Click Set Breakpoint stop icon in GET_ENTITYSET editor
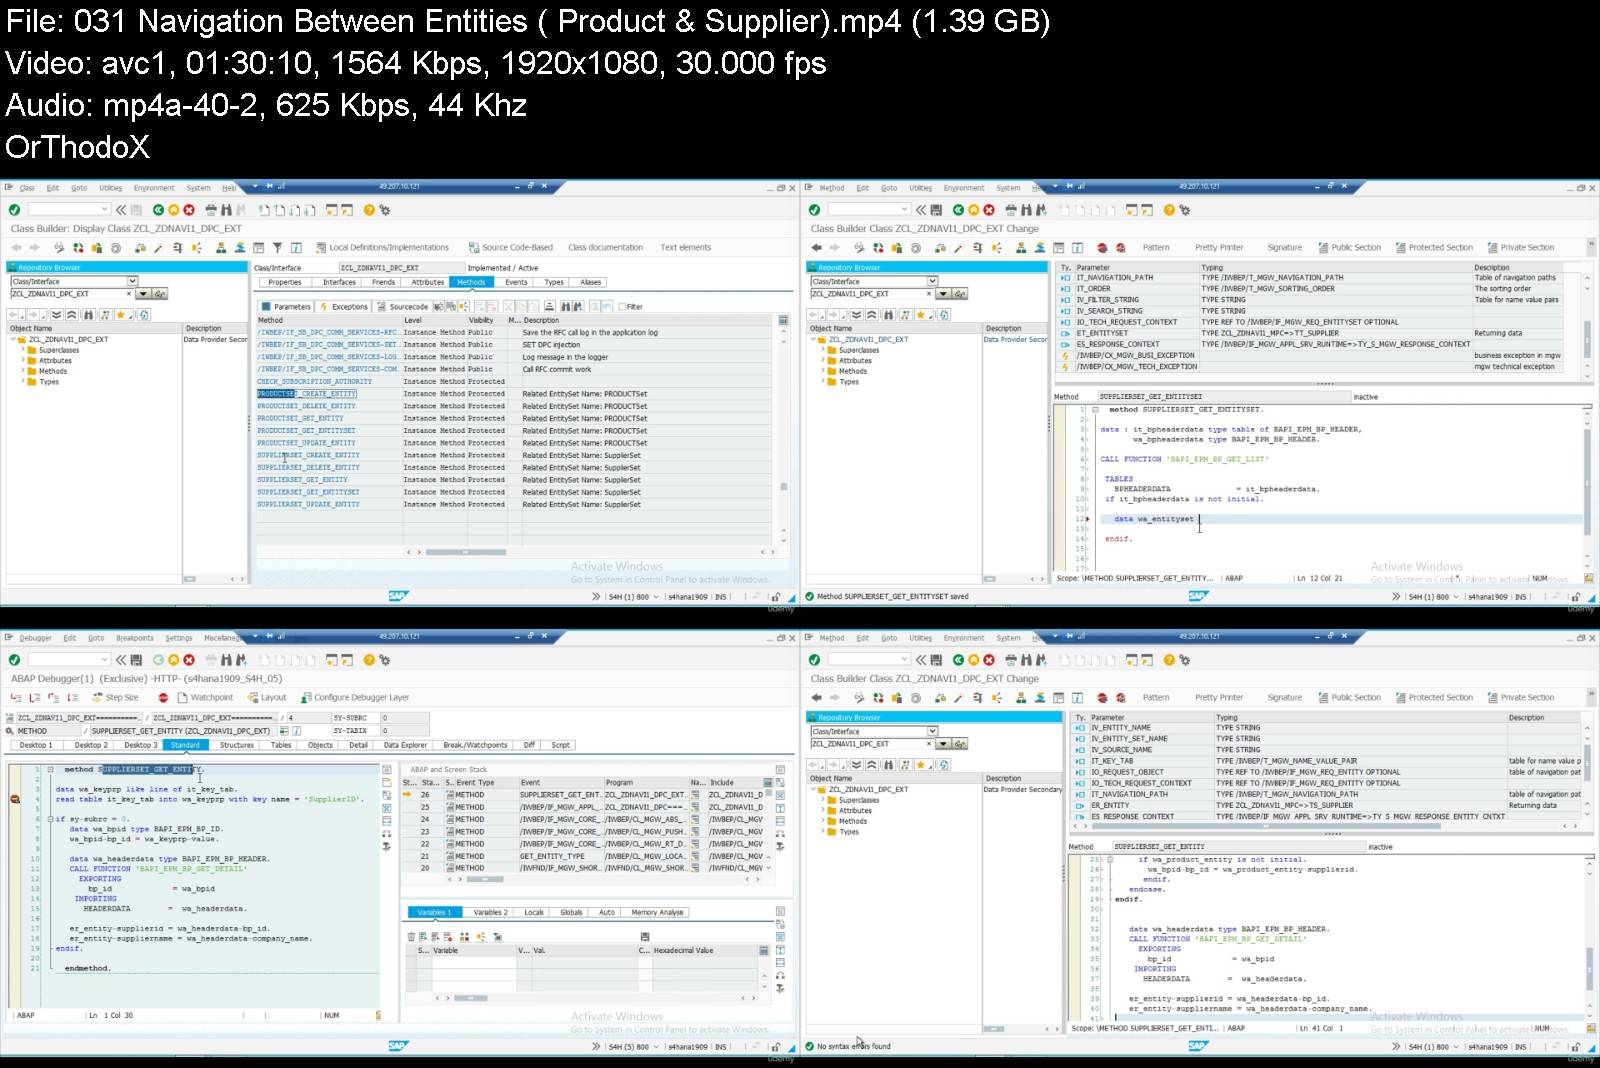Viewport: 1600px width, 1068px height. tap(1103, 248)
